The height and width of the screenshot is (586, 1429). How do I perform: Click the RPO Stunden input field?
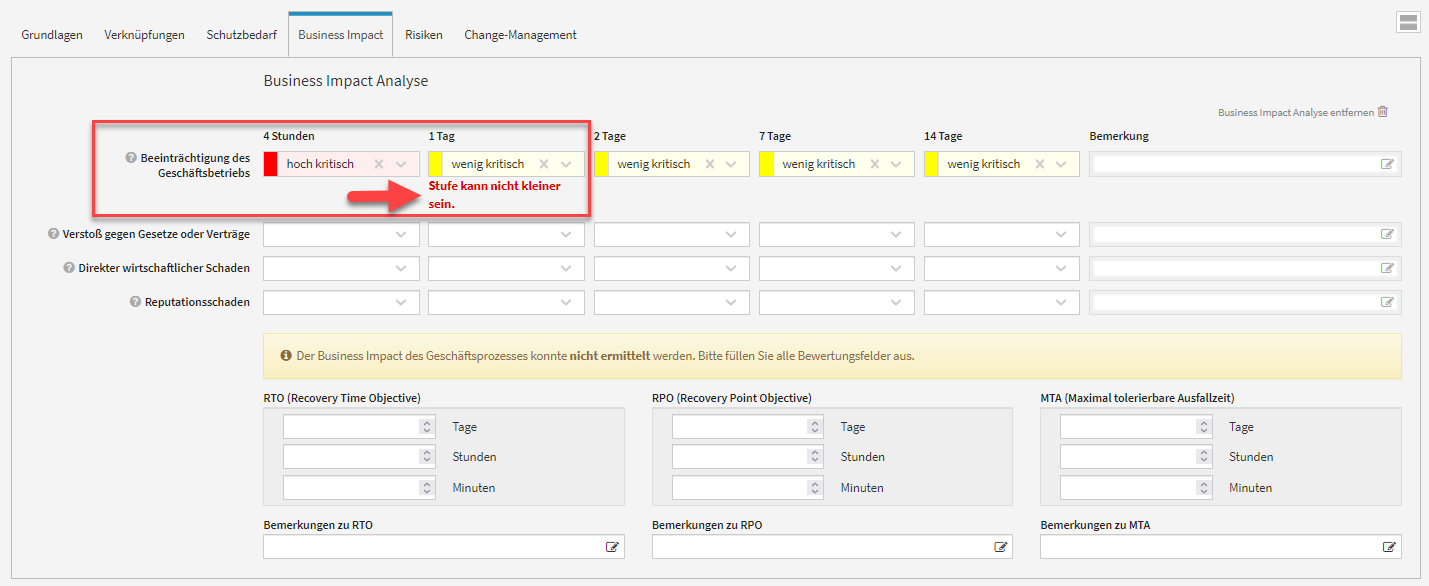tap(738, 457)
